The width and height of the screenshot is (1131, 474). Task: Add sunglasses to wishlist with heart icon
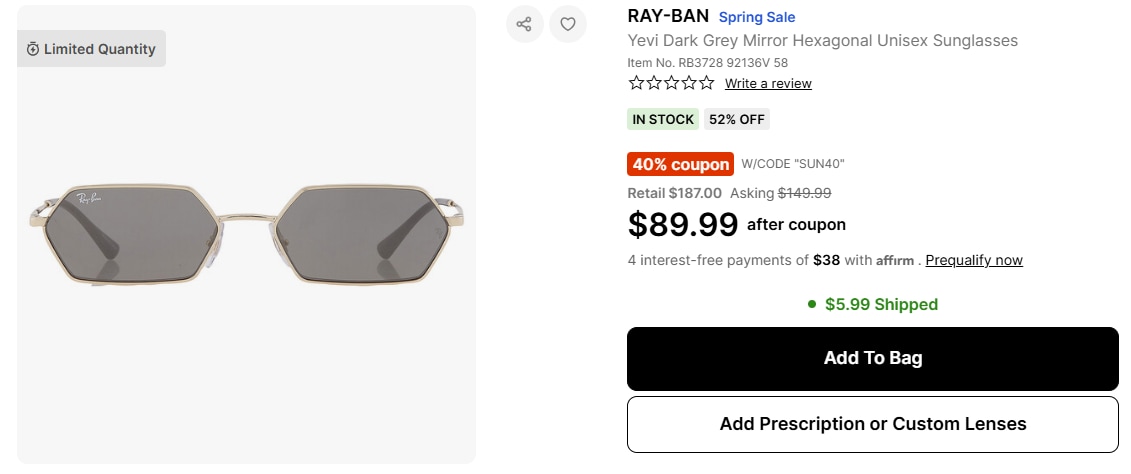567,24
